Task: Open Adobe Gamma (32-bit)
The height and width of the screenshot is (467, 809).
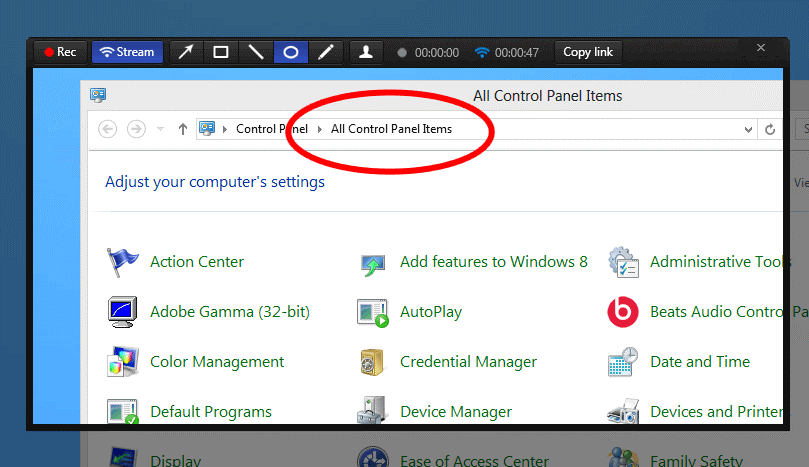Action: tap(230, 312)
